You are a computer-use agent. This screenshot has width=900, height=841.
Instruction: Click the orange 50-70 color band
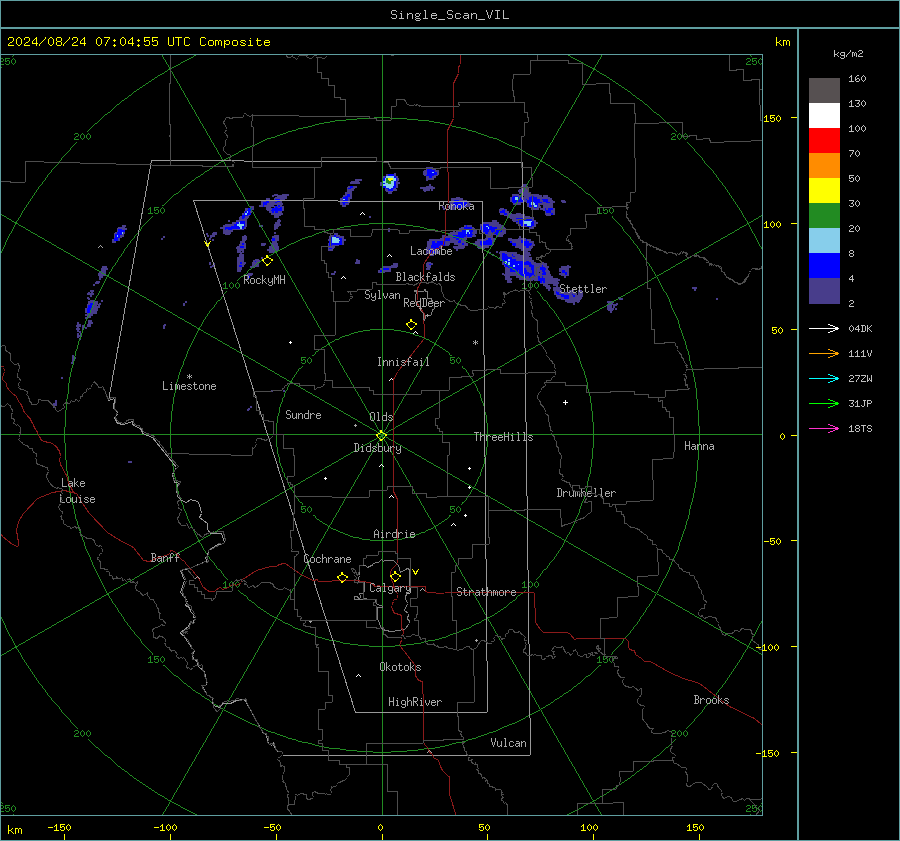pyautogui.click(x=824, y=166)
